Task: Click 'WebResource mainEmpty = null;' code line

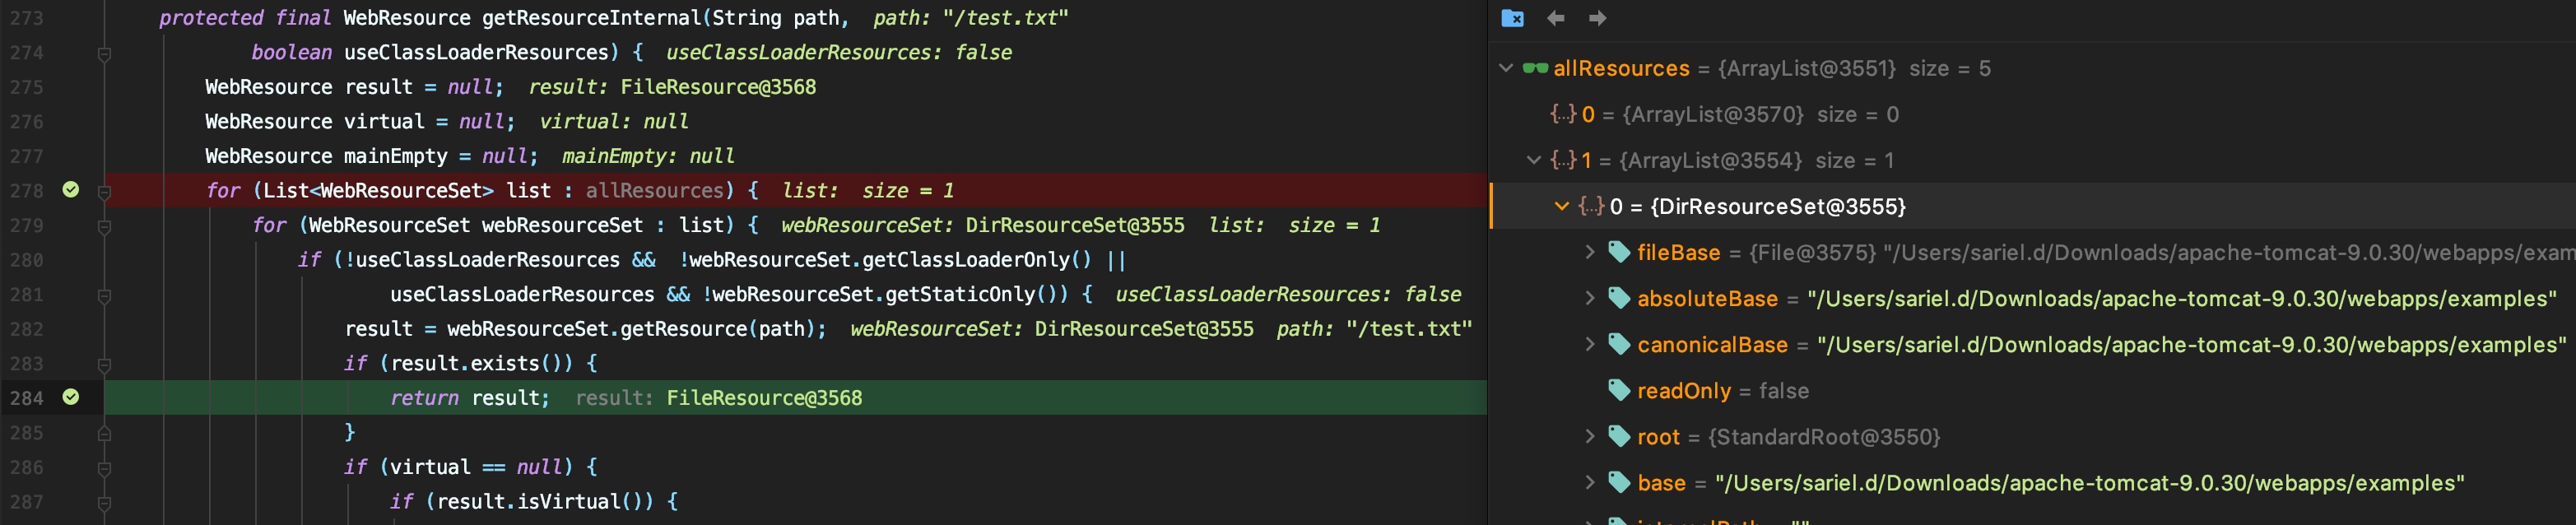Action: [x=371, y=156]
